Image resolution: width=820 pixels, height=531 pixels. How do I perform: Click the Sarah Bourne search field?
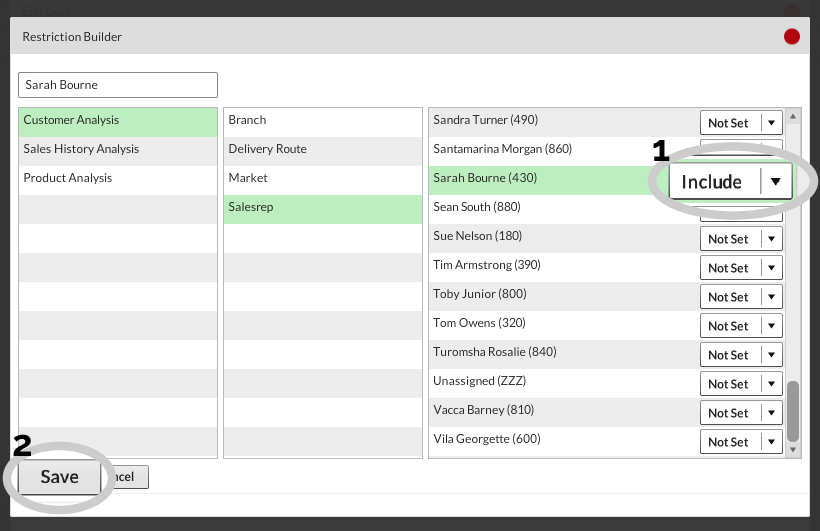[x=118, y=85]
